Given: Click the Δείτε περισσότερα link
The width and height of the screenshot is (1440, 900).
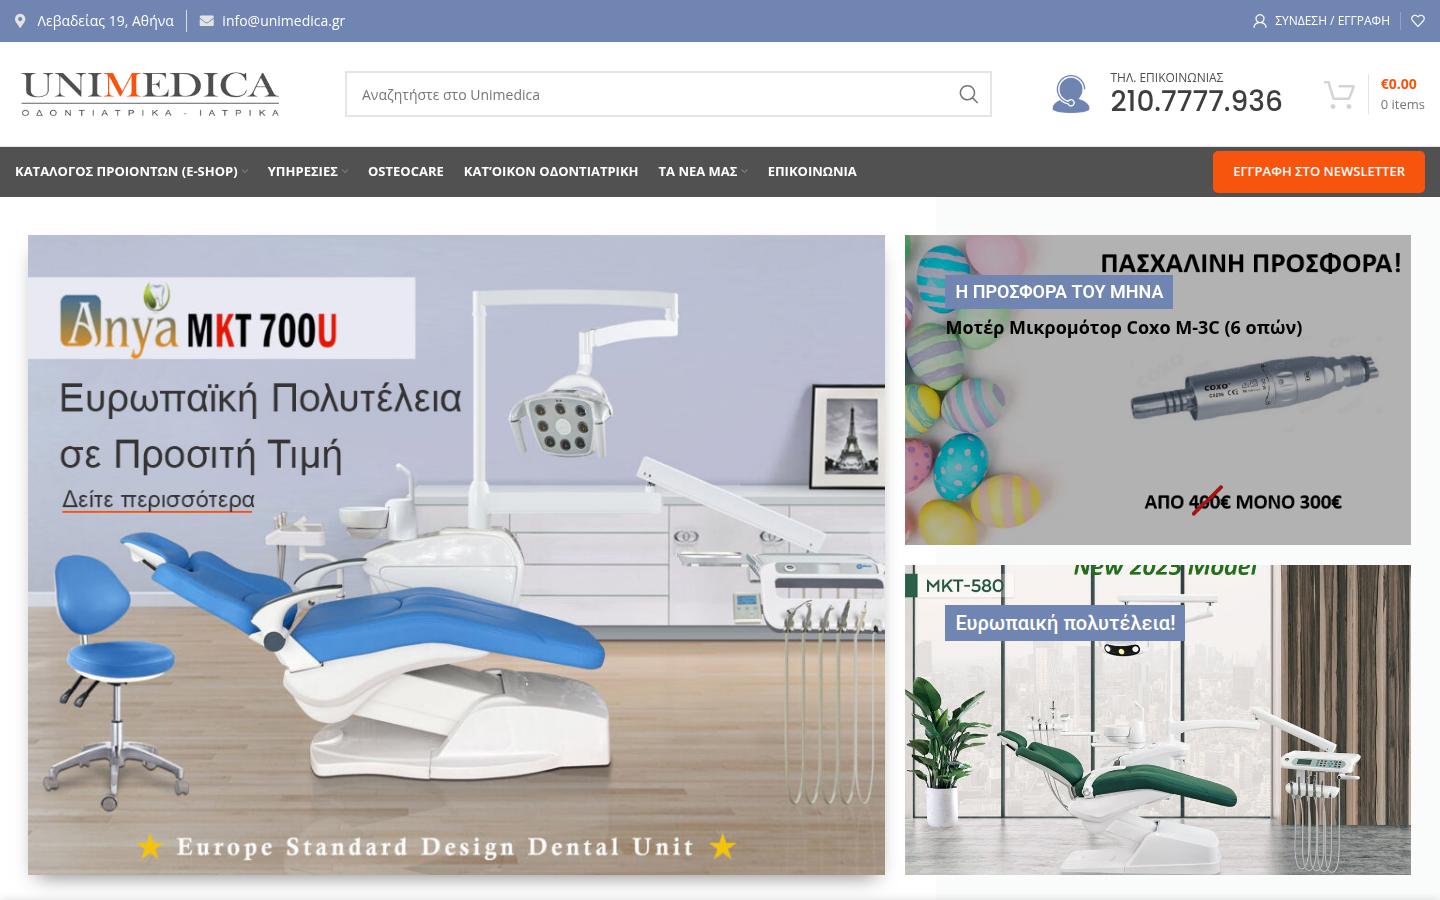Looking at the screenshot, I should click(x=158, y=499).
